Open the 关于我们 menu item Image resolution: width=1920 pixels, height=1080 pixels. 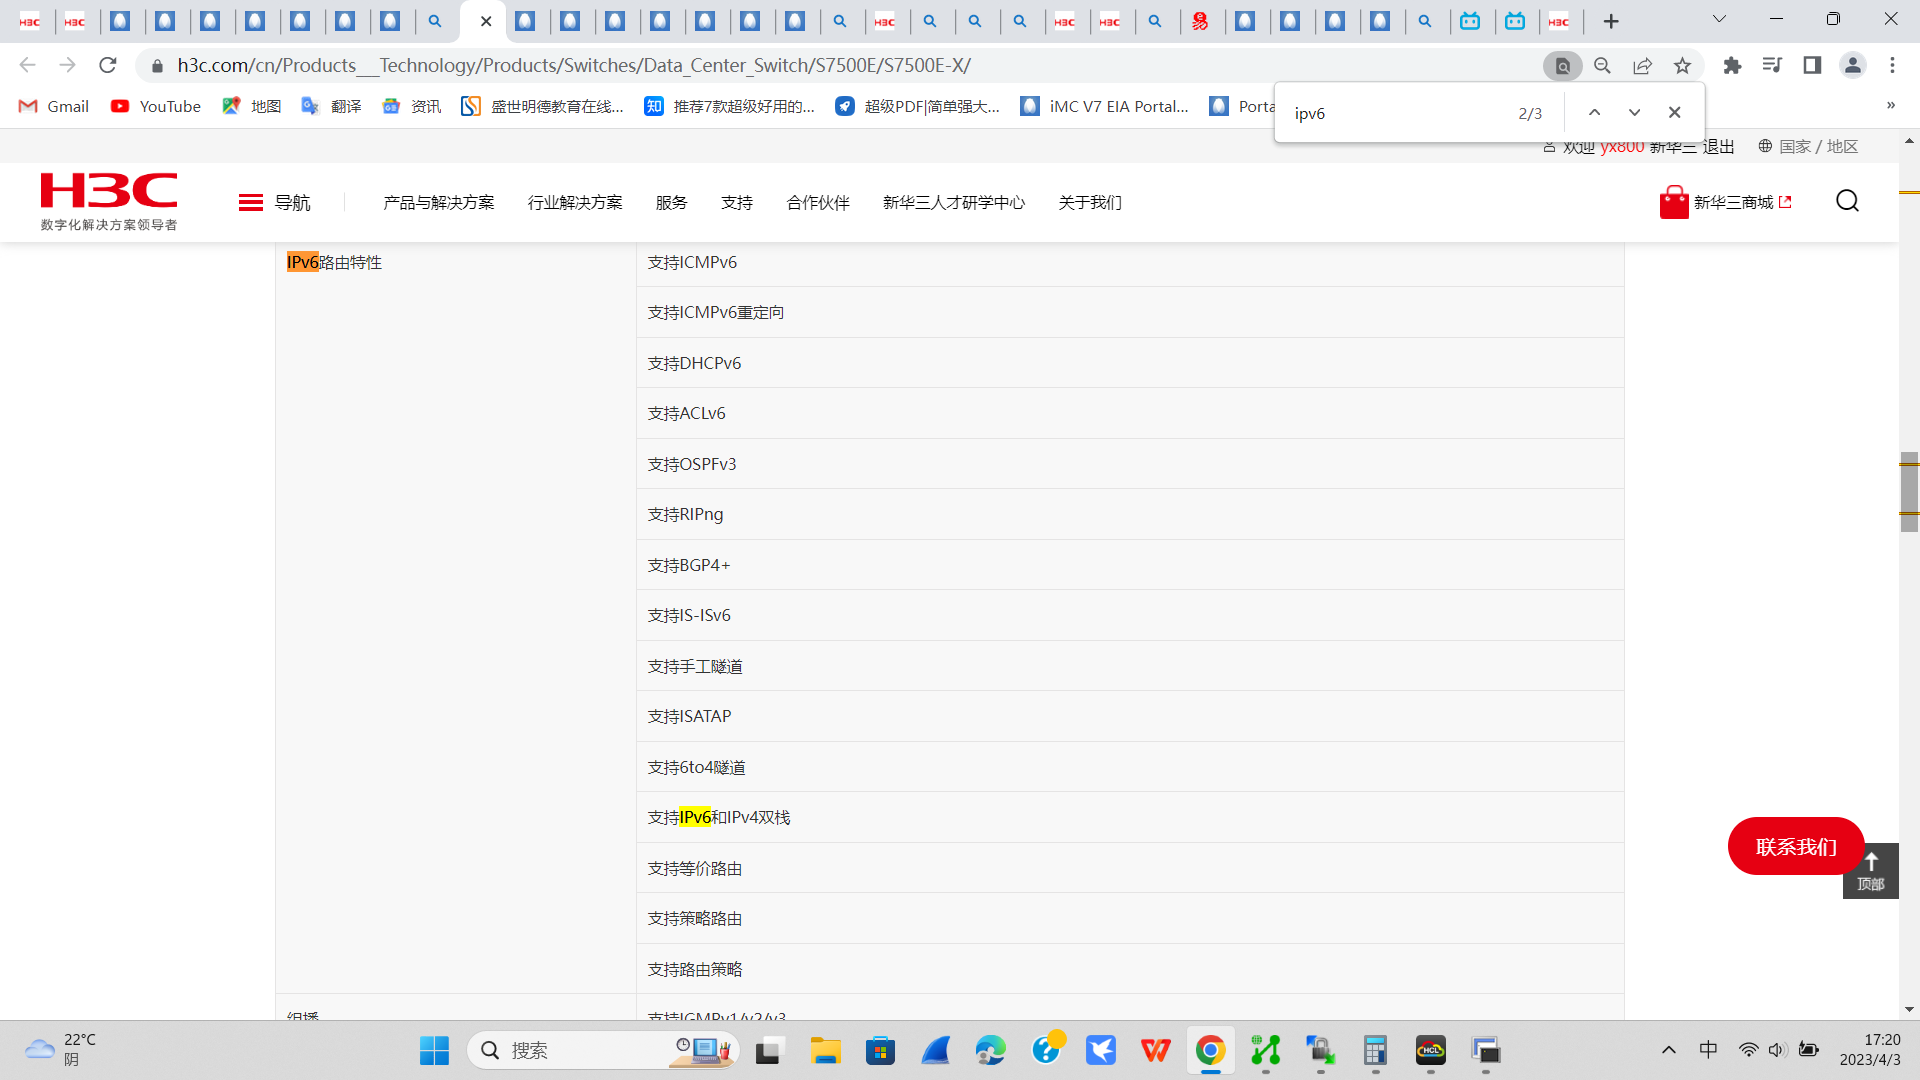coord(1089,203)
